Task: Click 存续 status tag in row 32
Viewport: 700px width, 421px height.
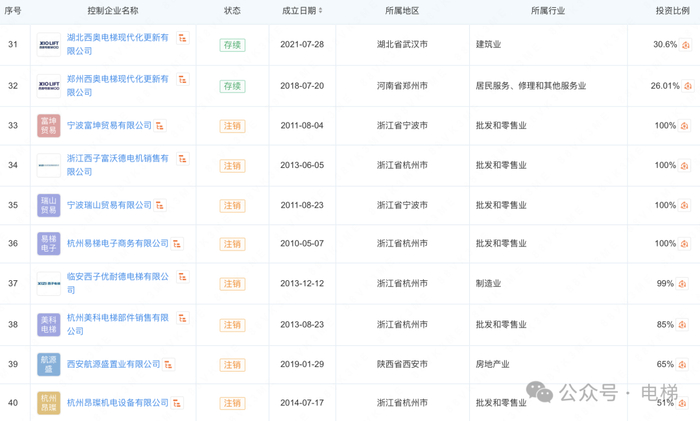Action: pos(232,86)
